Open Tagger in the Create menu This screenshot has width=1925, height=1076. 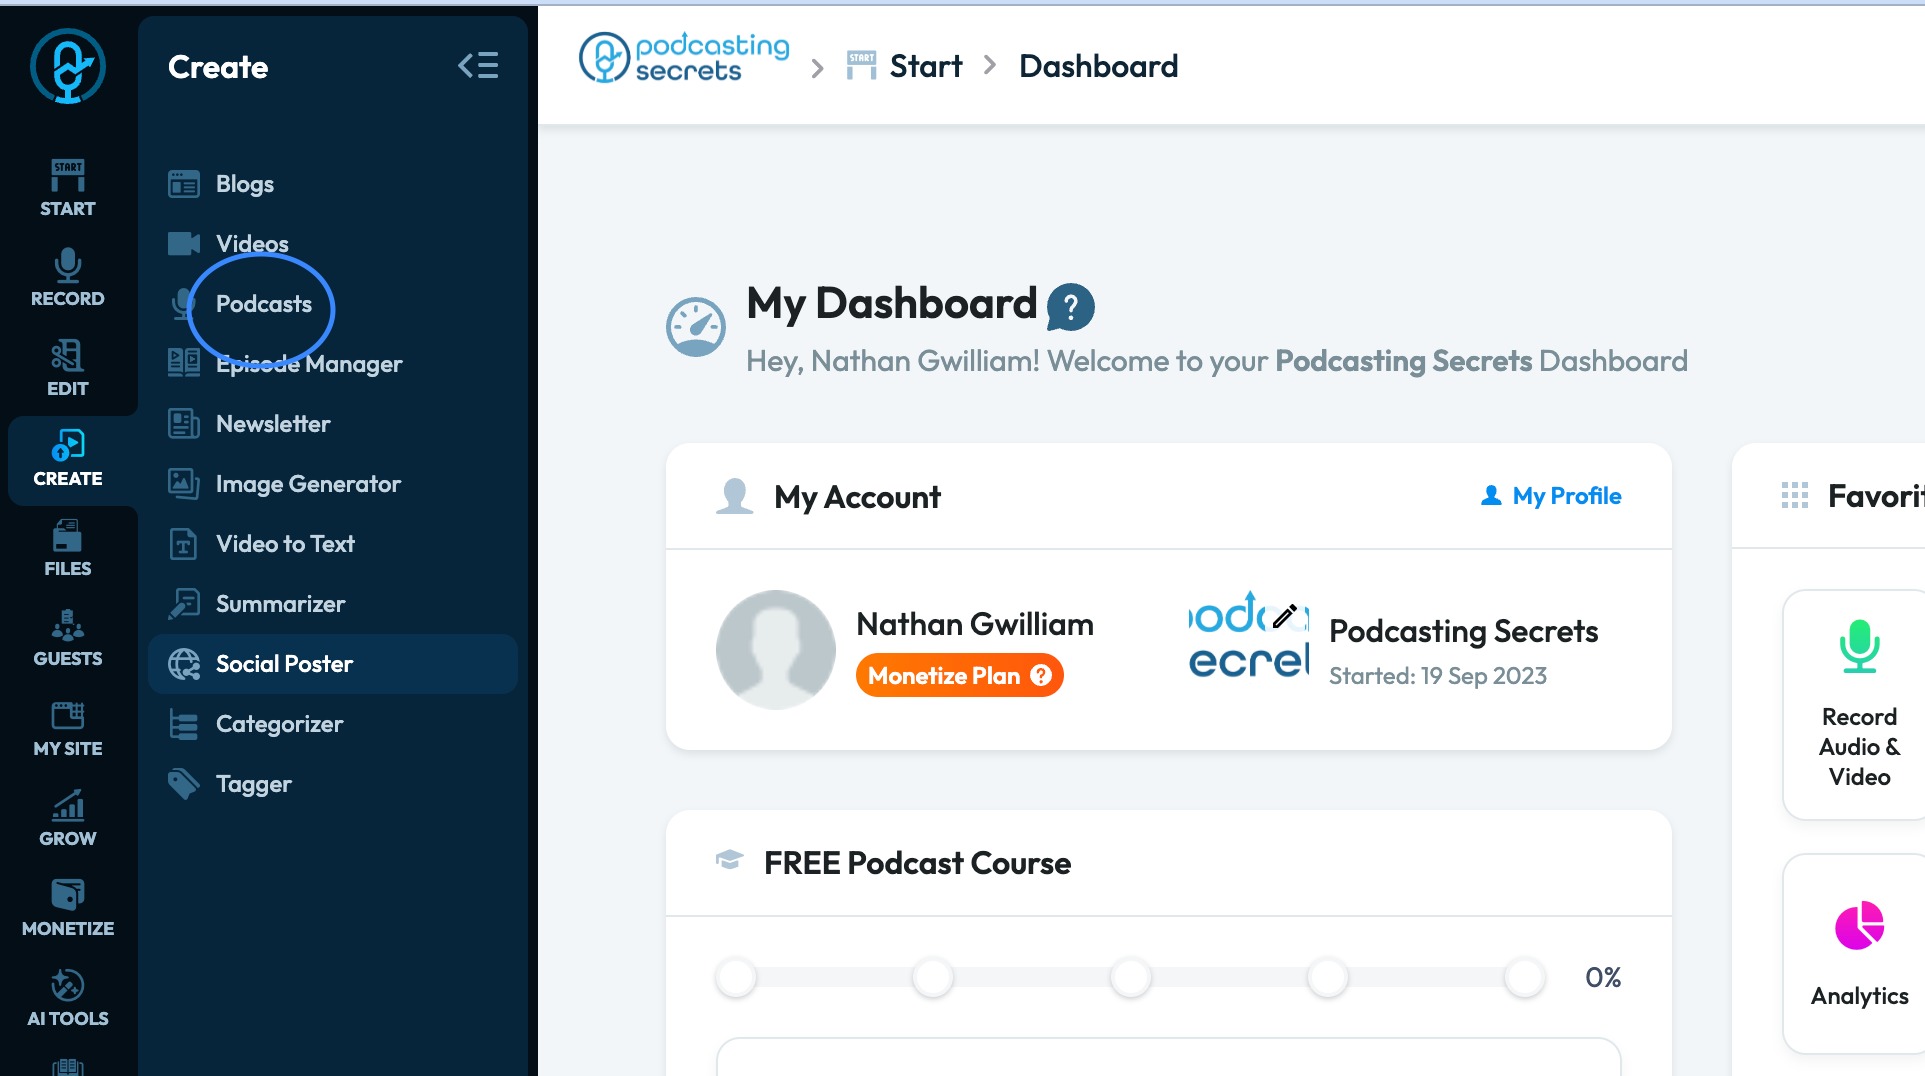point(332,784)
